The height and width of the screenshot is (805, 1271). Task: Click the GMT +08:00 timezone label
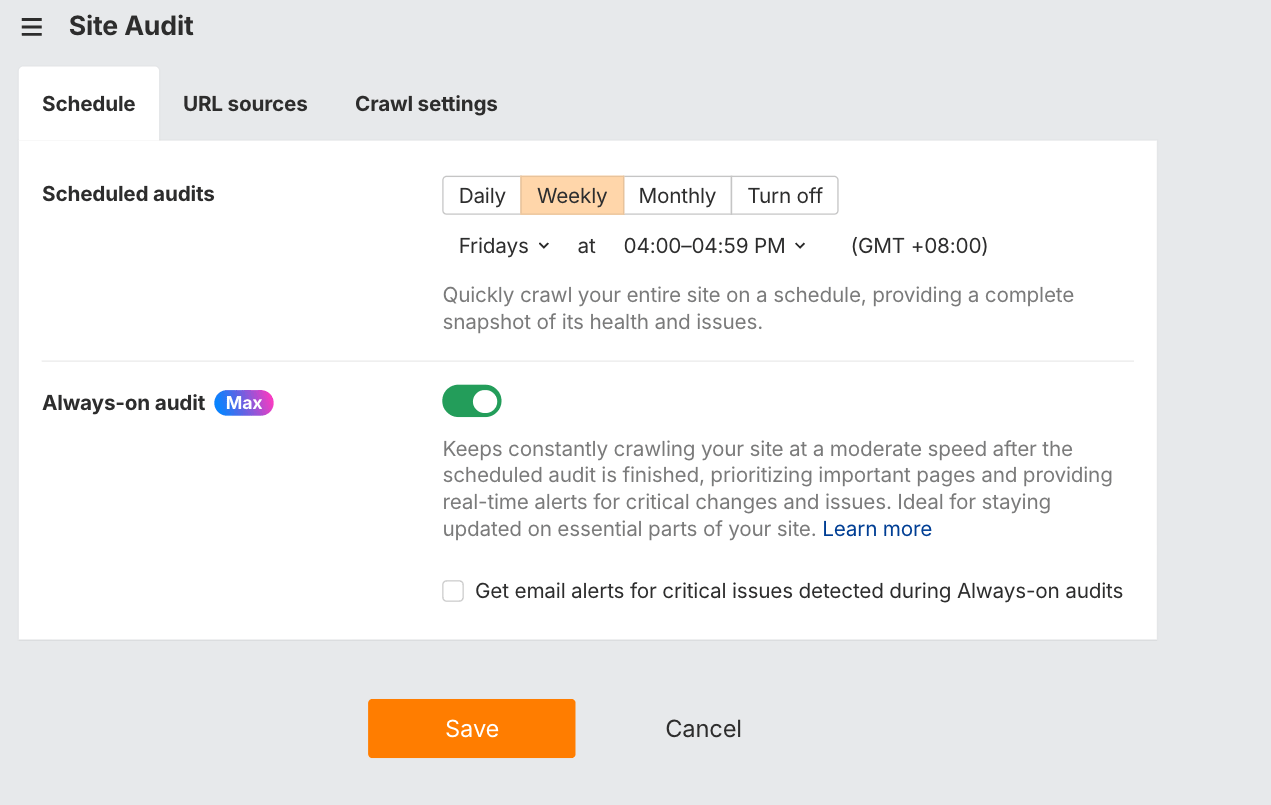tap(919, 246)
